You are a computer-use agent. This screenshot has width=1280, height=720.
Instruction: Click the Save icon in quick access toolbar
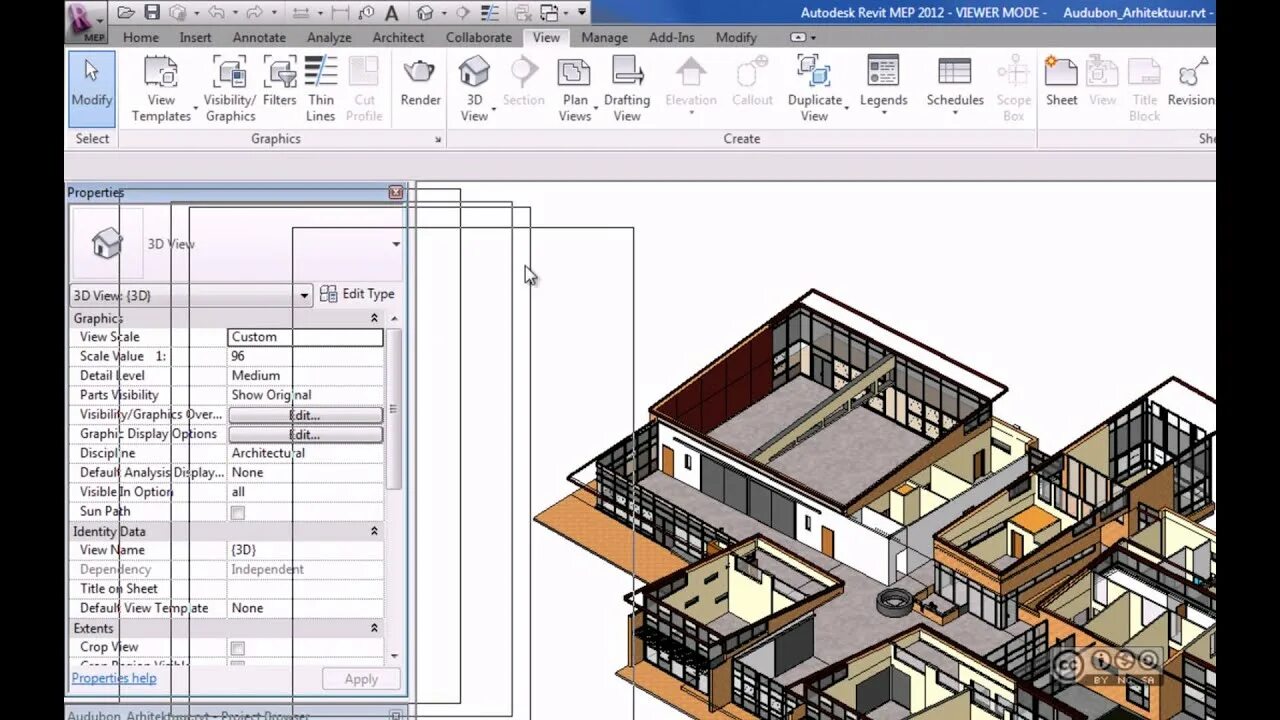tap(151, 13)
